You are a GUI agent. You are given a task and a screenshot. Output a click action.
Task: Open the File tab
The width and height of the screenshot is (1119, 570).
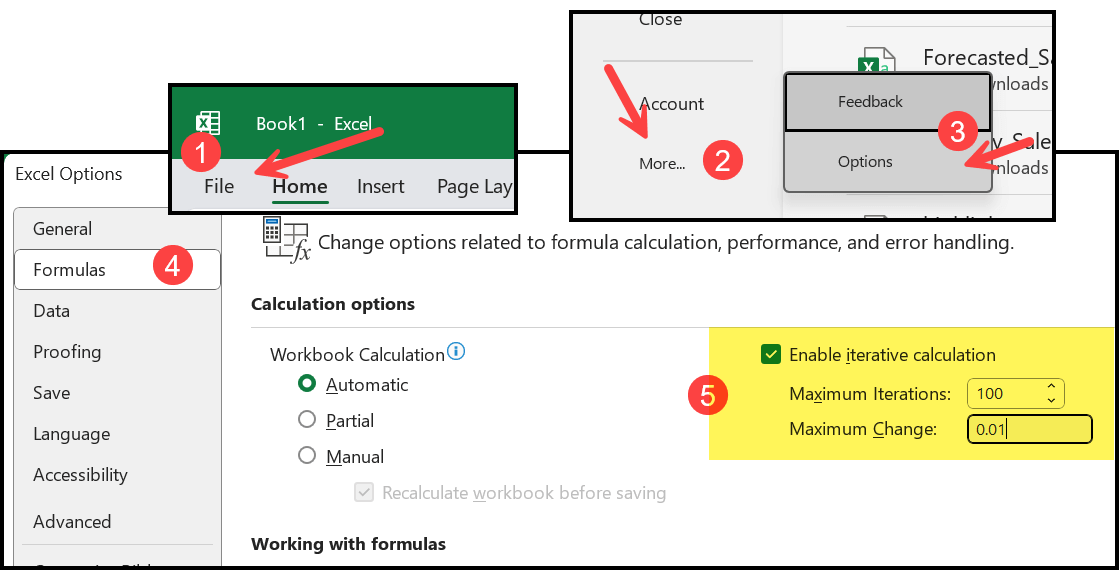click(x=219, y=186)
